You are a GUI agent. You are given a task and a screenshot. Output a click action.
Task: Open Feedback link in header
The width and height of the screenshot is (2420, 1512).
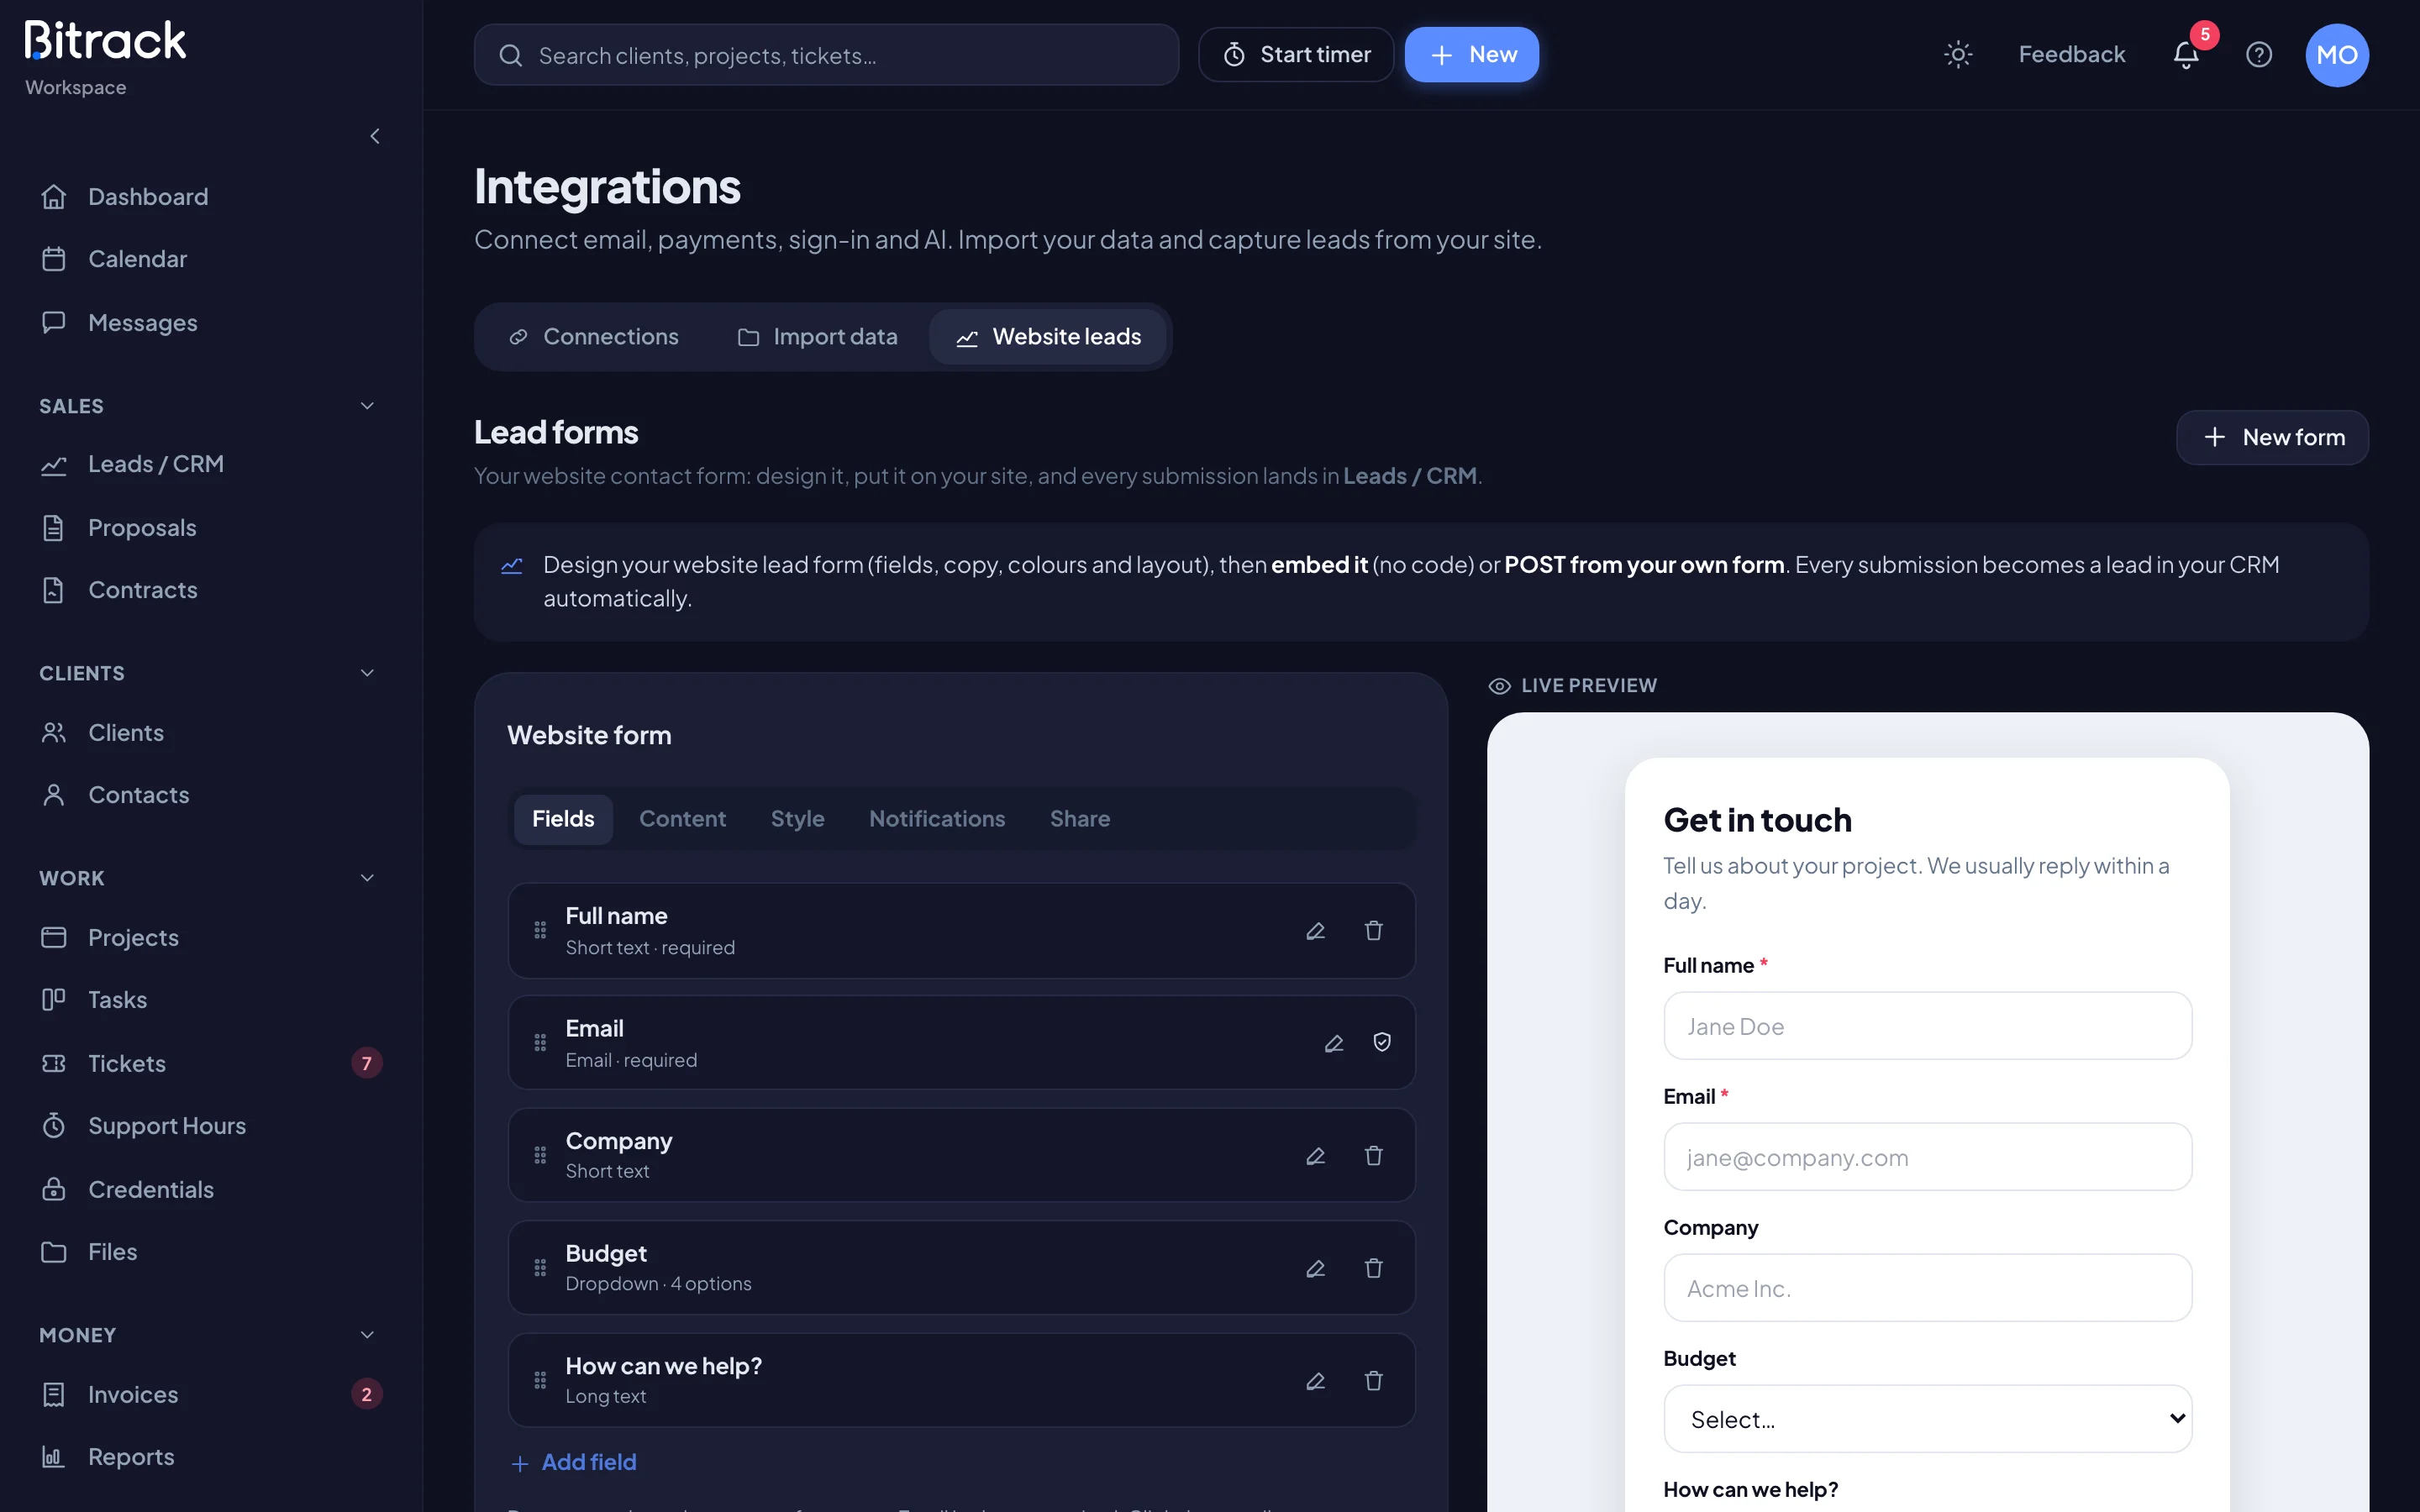(x=2071, y=55)
